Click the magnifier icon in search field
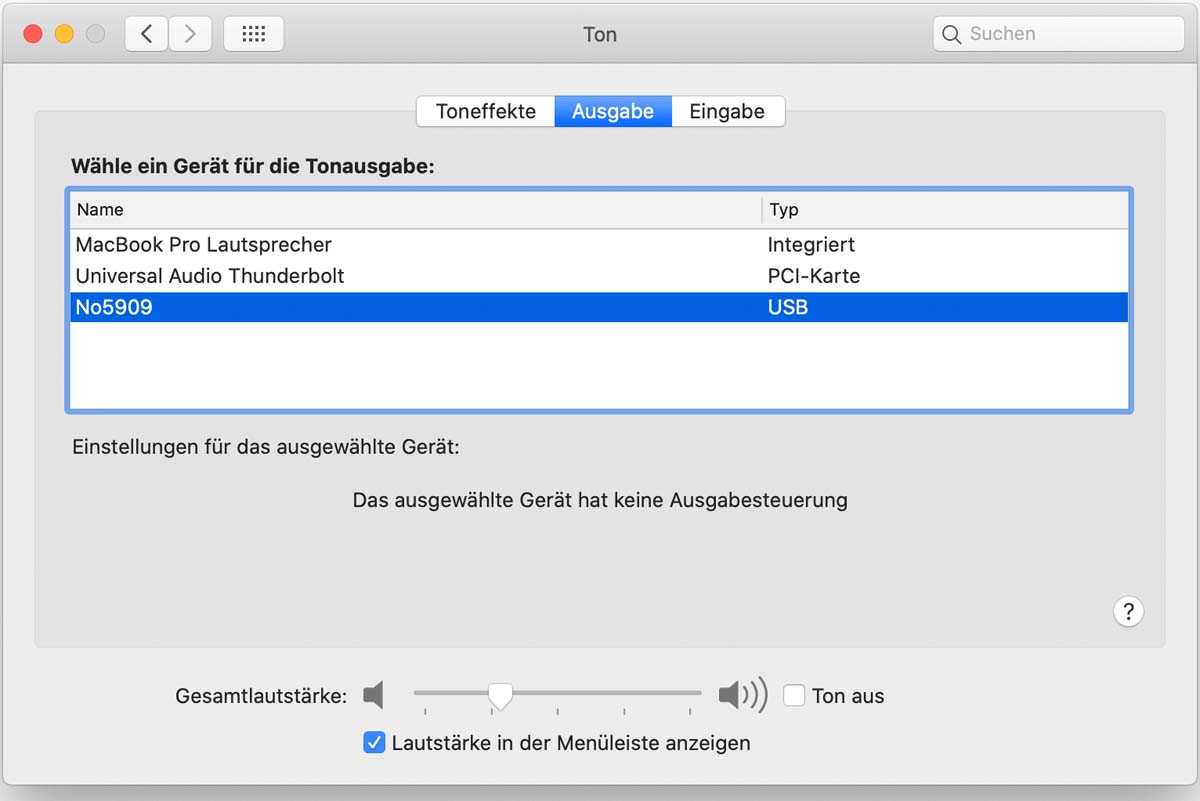The width and height of the screenshot is (1200, 801). (x=952, y=34)
